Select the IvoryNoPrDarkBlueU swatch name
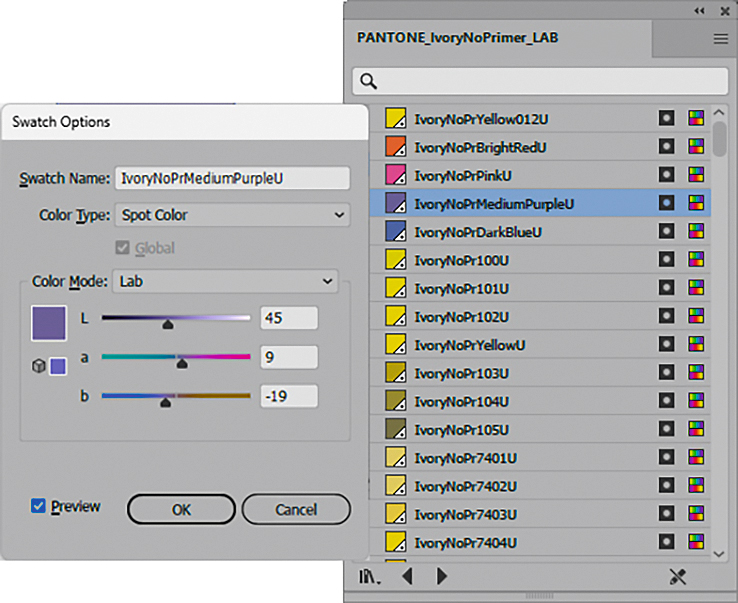This screenshot has width=738, height=603. [x=478, y=232]
